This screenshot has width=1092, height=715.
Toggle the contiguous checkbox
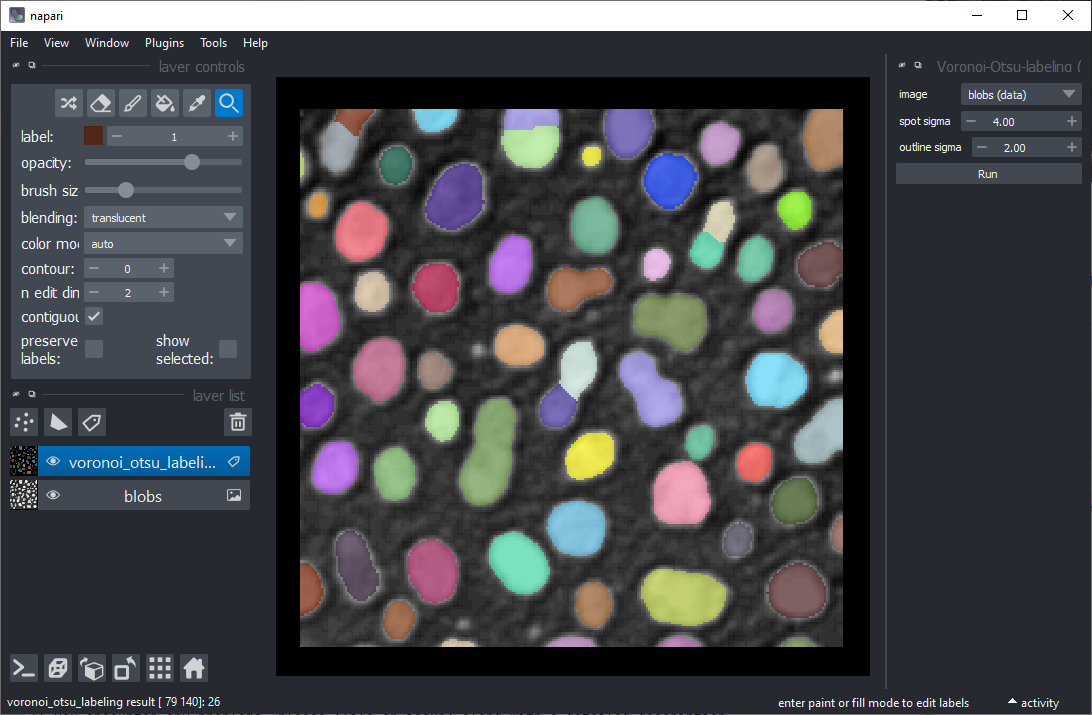tap(94, 317)
